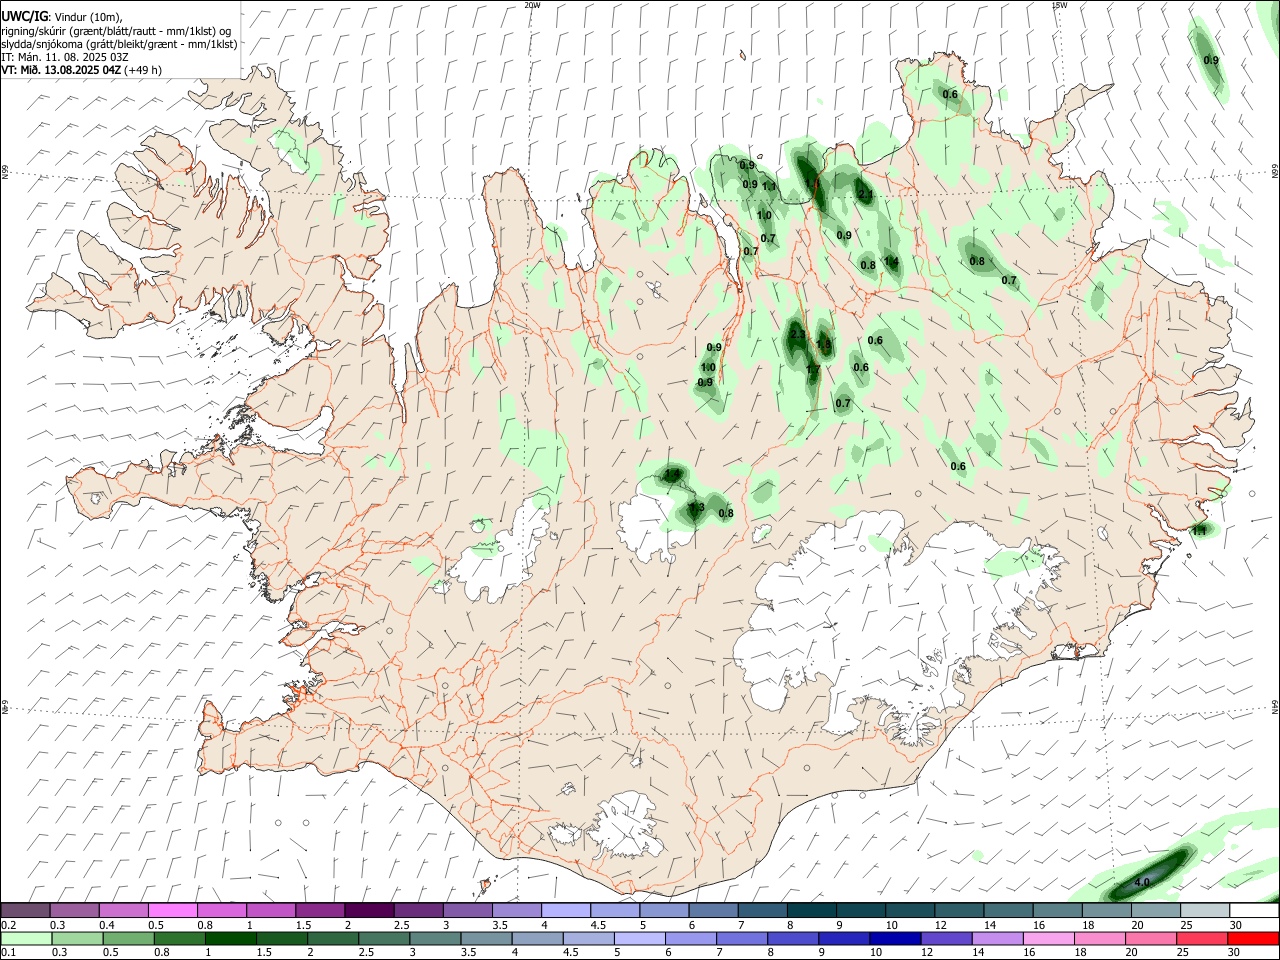Image resolution: width=1280 pixels, height=960 pixels.
Task: Pick the darkest purple swatch between 2 and 2.5
Action: point(369,910)
